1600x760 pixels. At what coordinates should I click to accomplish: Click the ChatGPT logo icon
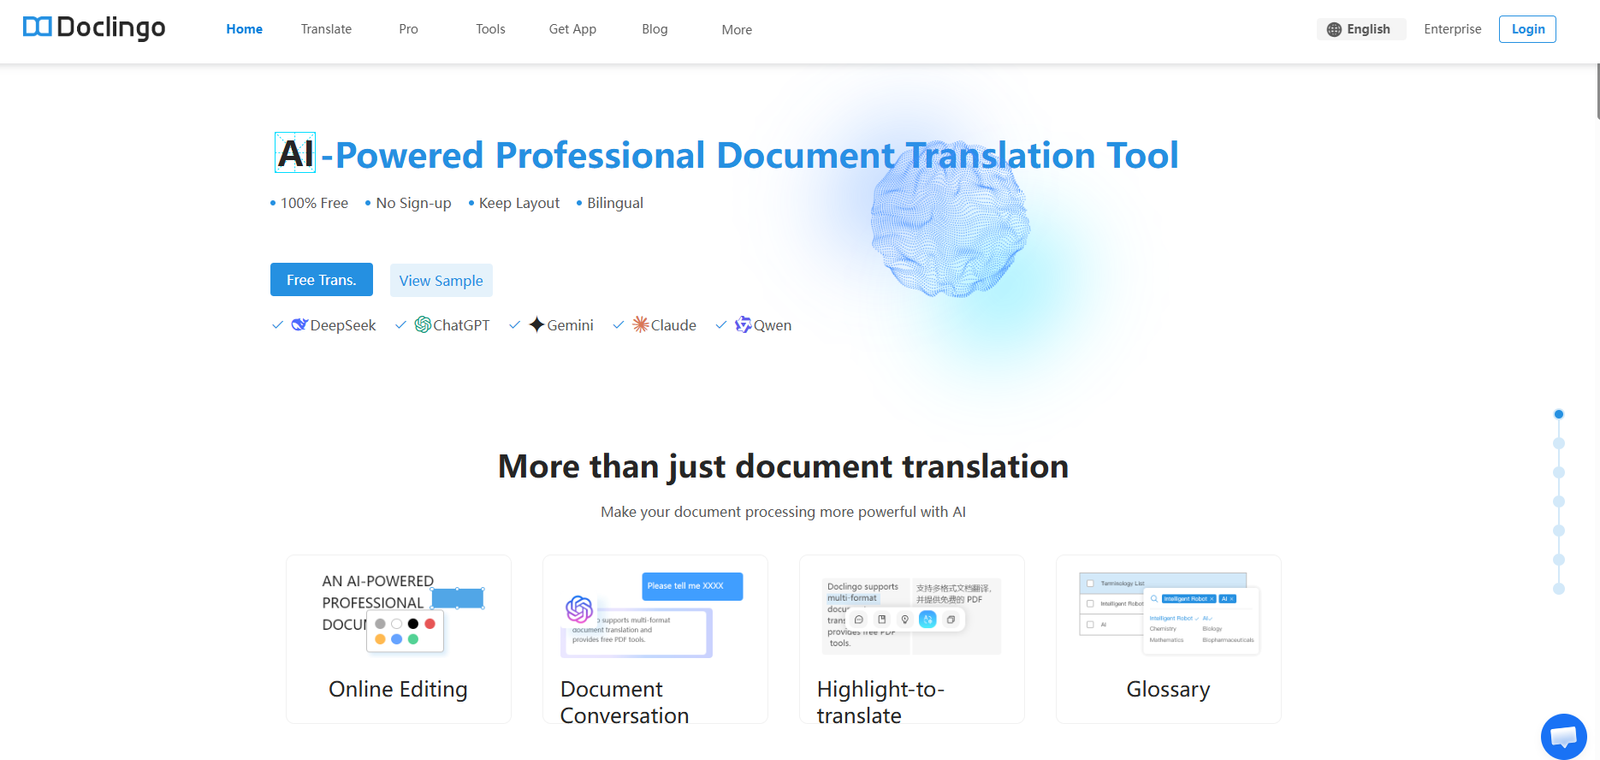pos(422,325)
